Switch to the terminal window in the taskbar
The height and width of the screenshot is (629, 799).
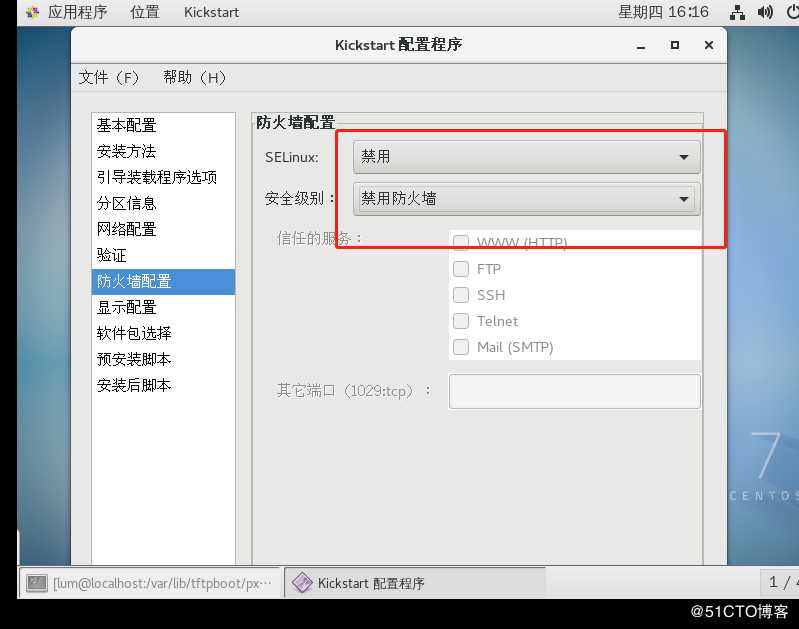point(151,583)
